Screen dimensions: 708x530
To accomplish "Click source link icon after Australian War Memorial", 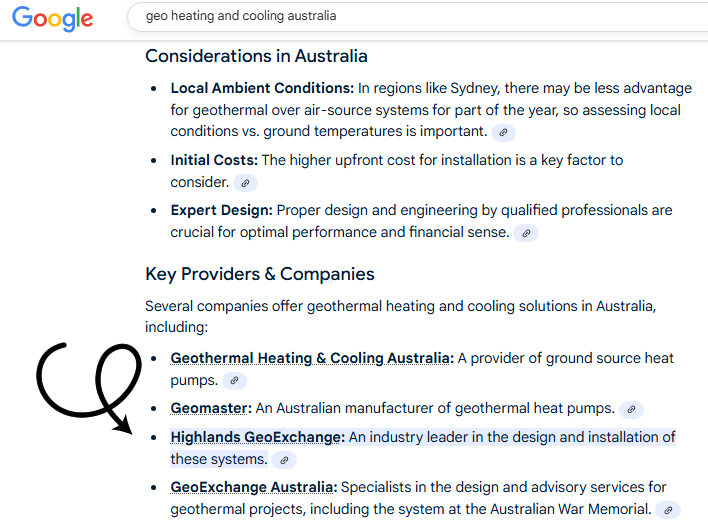I will 668,510.
